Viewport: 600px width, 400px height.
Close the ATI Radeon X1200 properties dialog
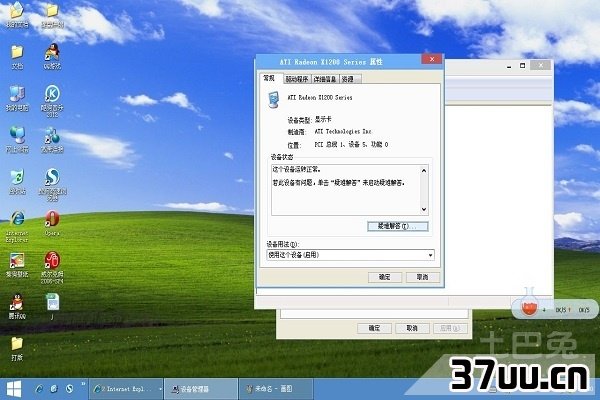tap(432, 59)
